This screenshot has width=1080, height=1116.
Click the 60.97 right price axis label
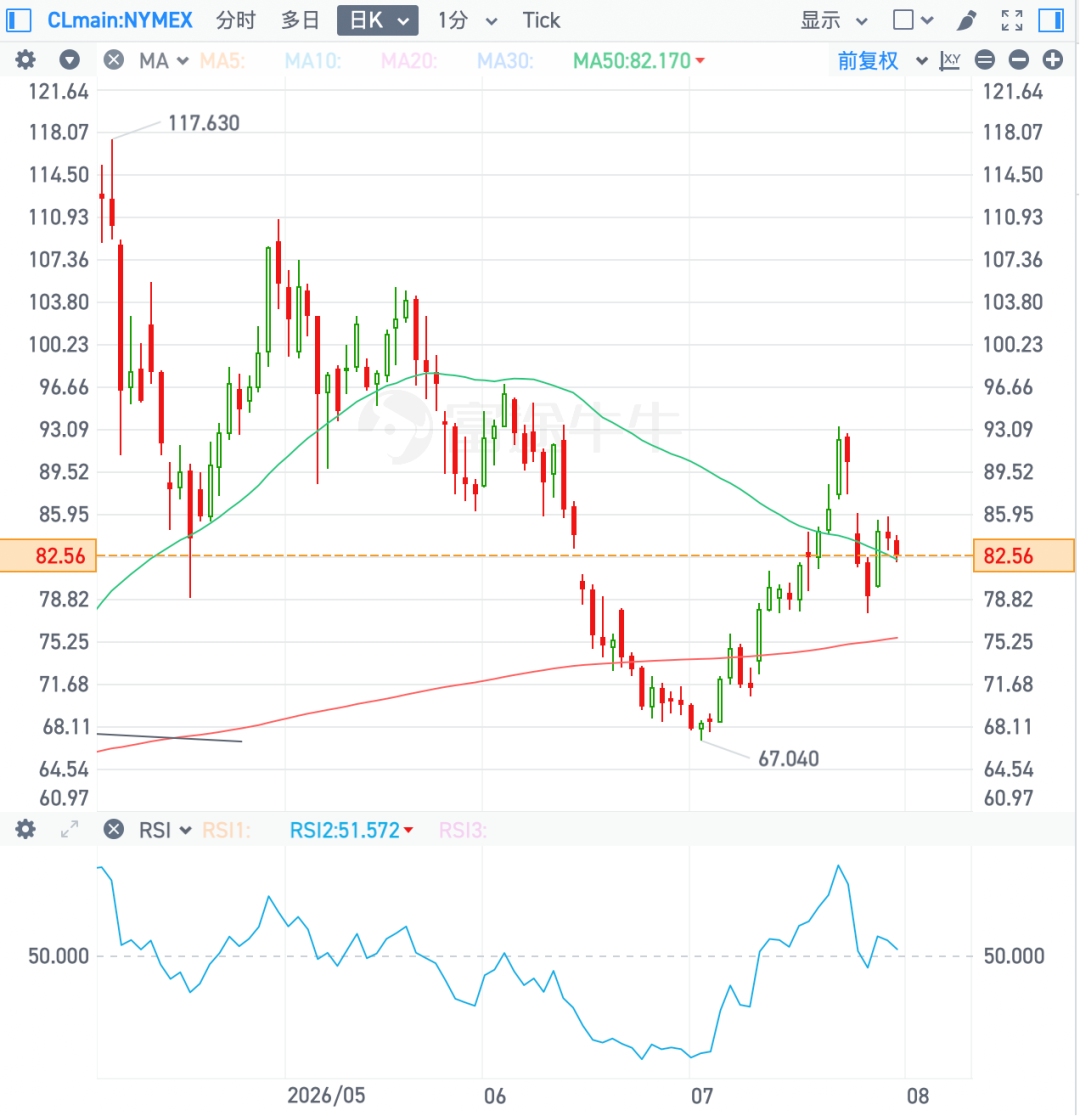[1008, 798]
